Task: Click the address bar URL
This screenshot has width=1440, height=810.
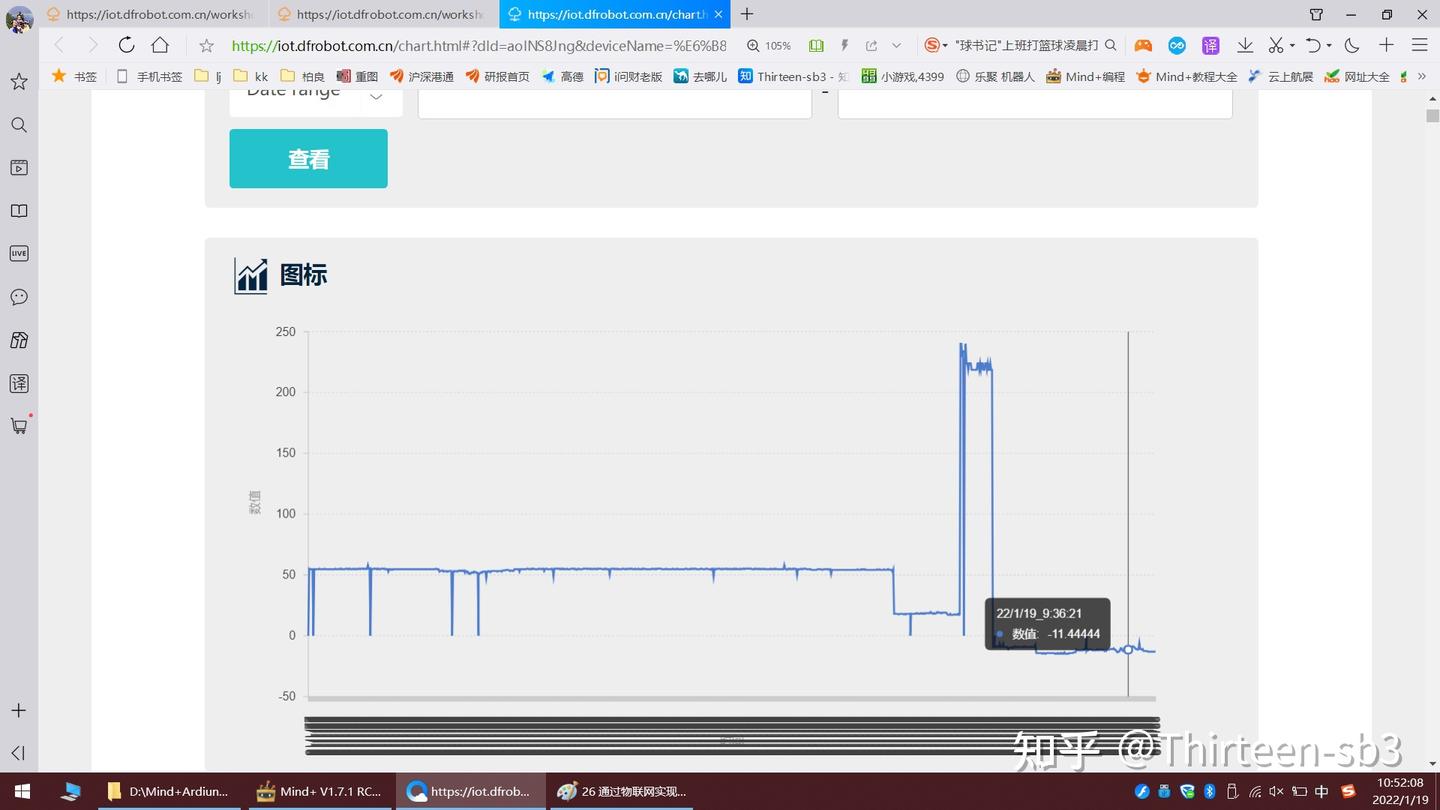Action: click(479, 45)
